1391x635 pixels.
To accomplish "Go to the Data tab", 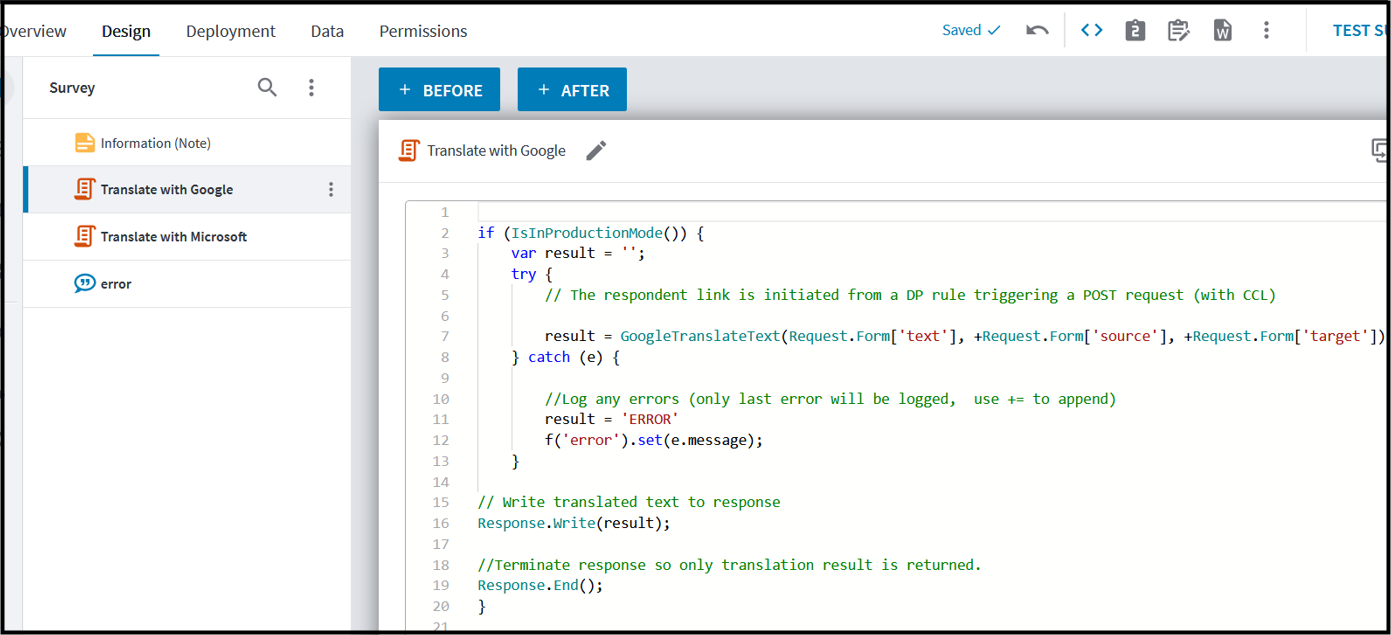I will 327,31.
